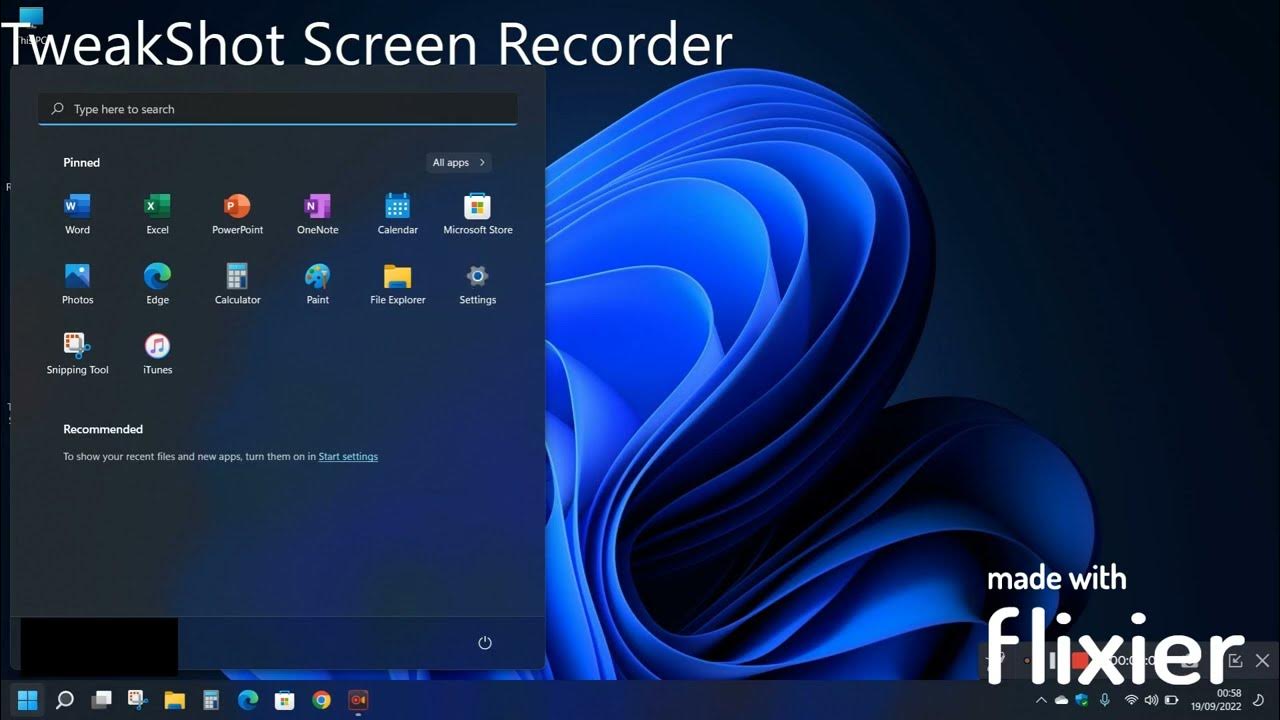
Task: Click the battery status tray icon
Action: tap(1172, 700)
